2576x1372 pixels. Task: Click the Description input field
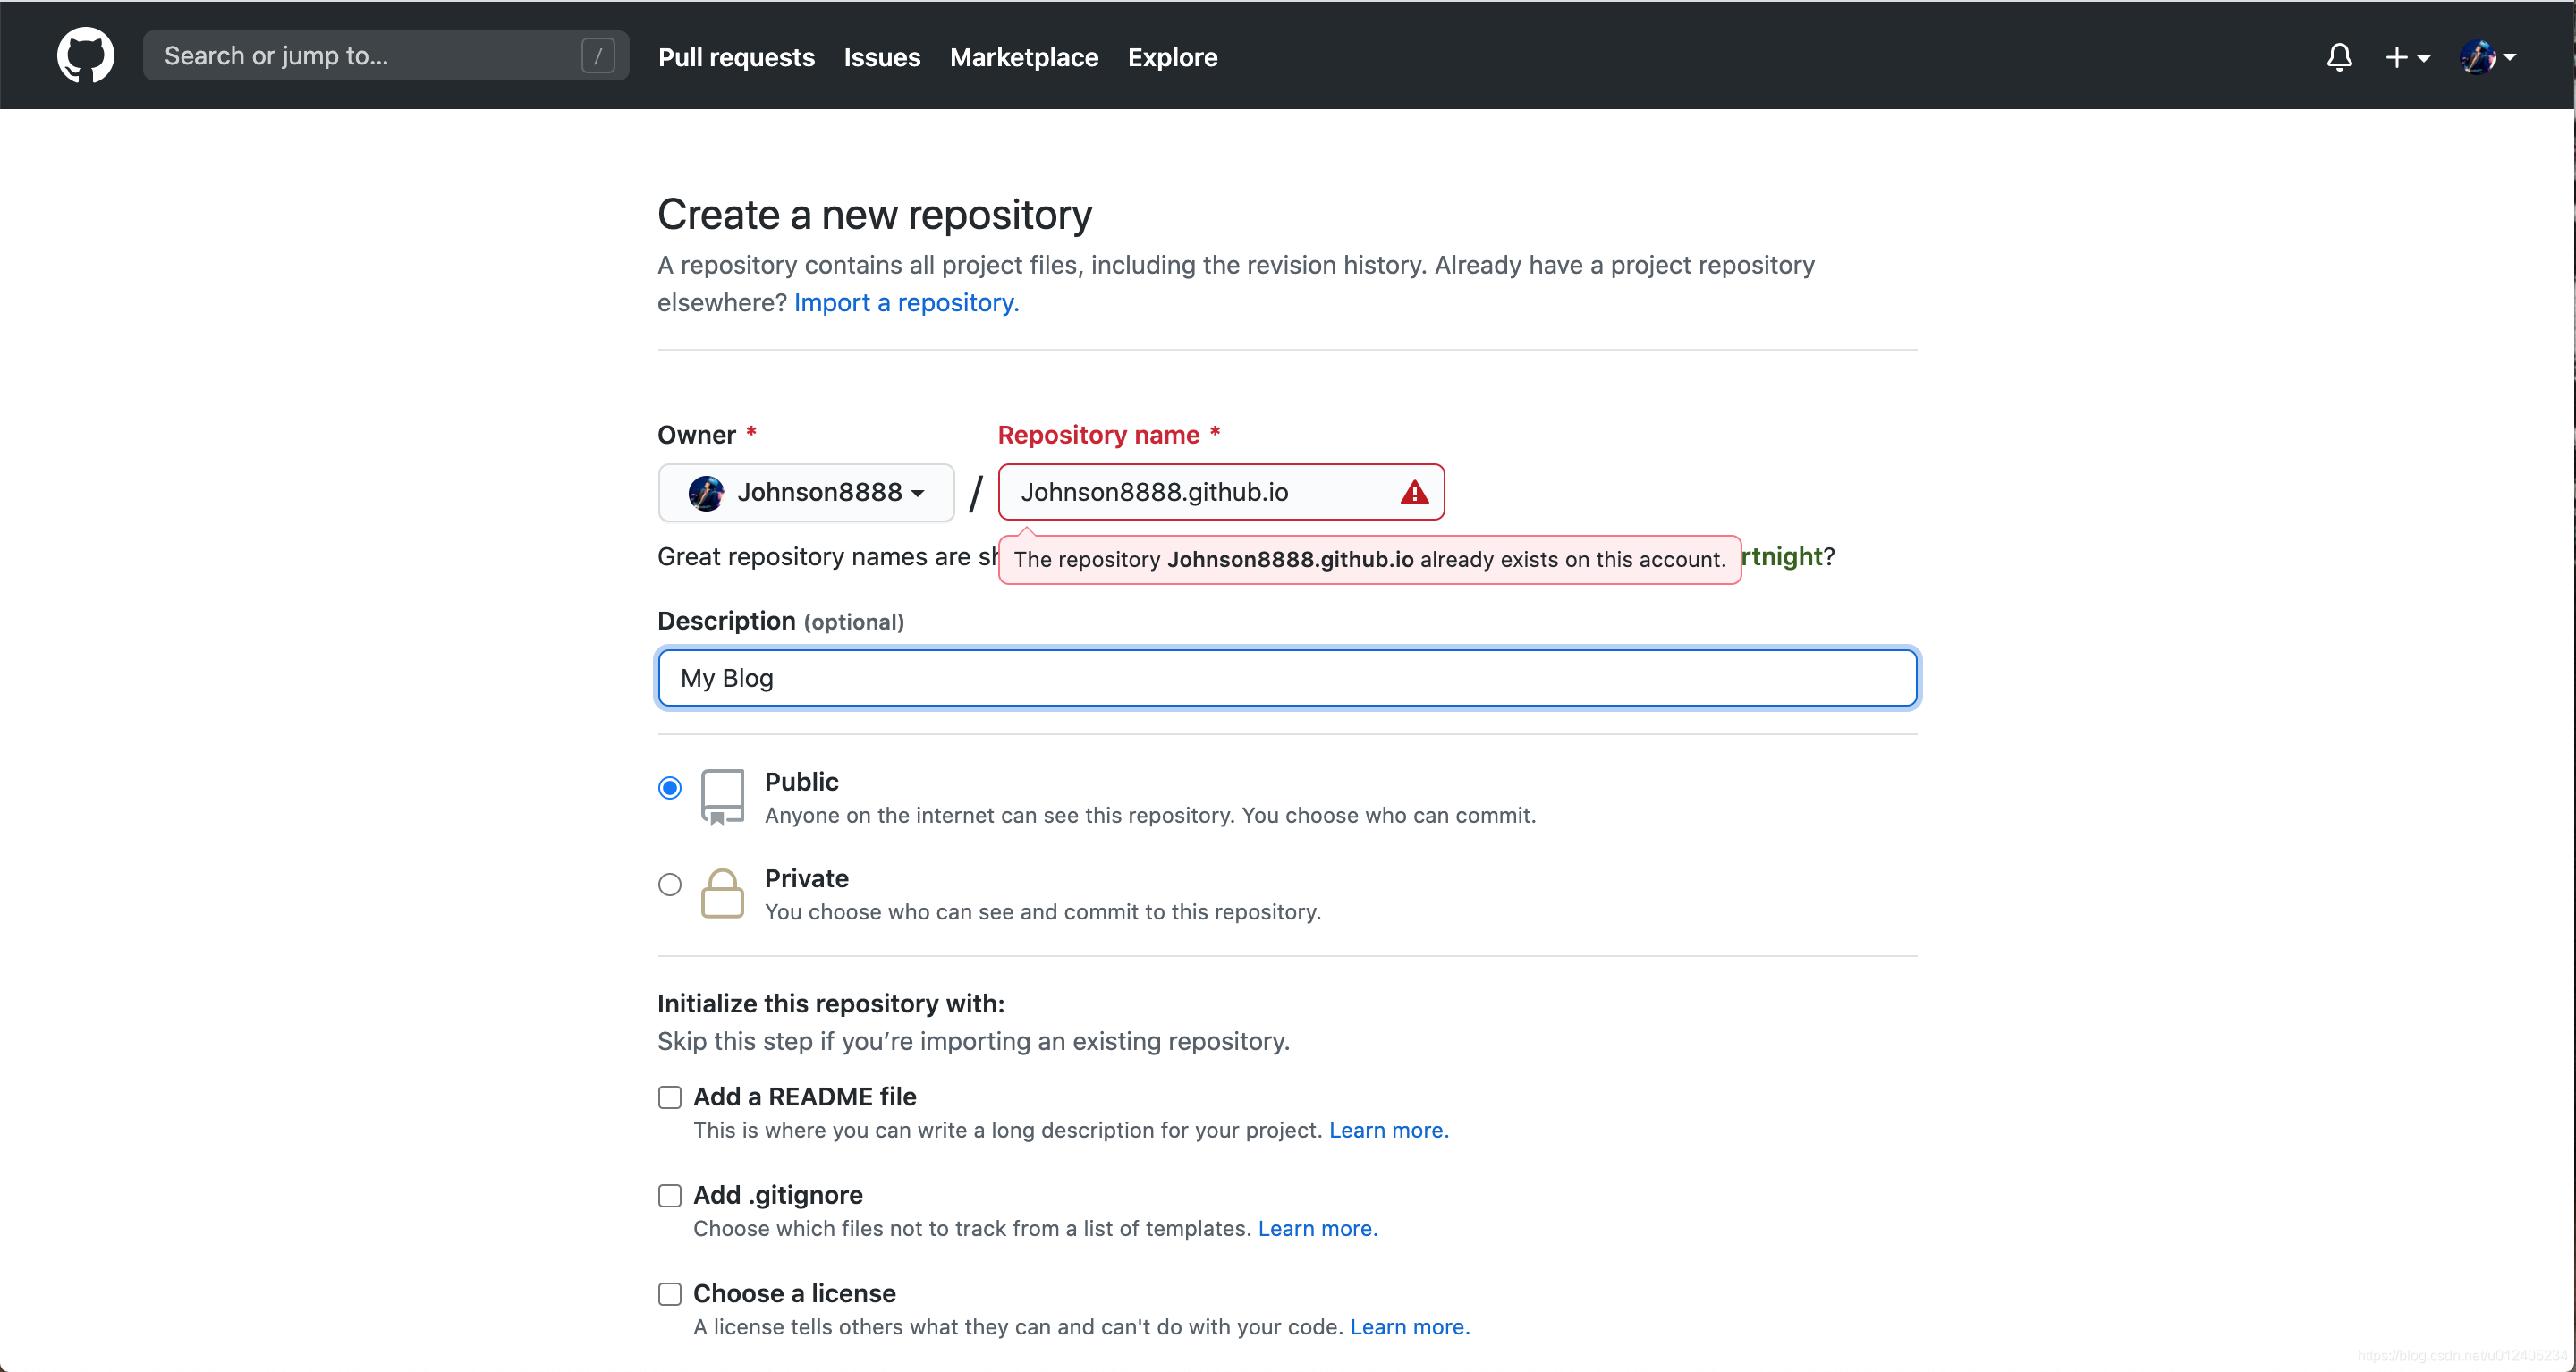(1286, 677)
